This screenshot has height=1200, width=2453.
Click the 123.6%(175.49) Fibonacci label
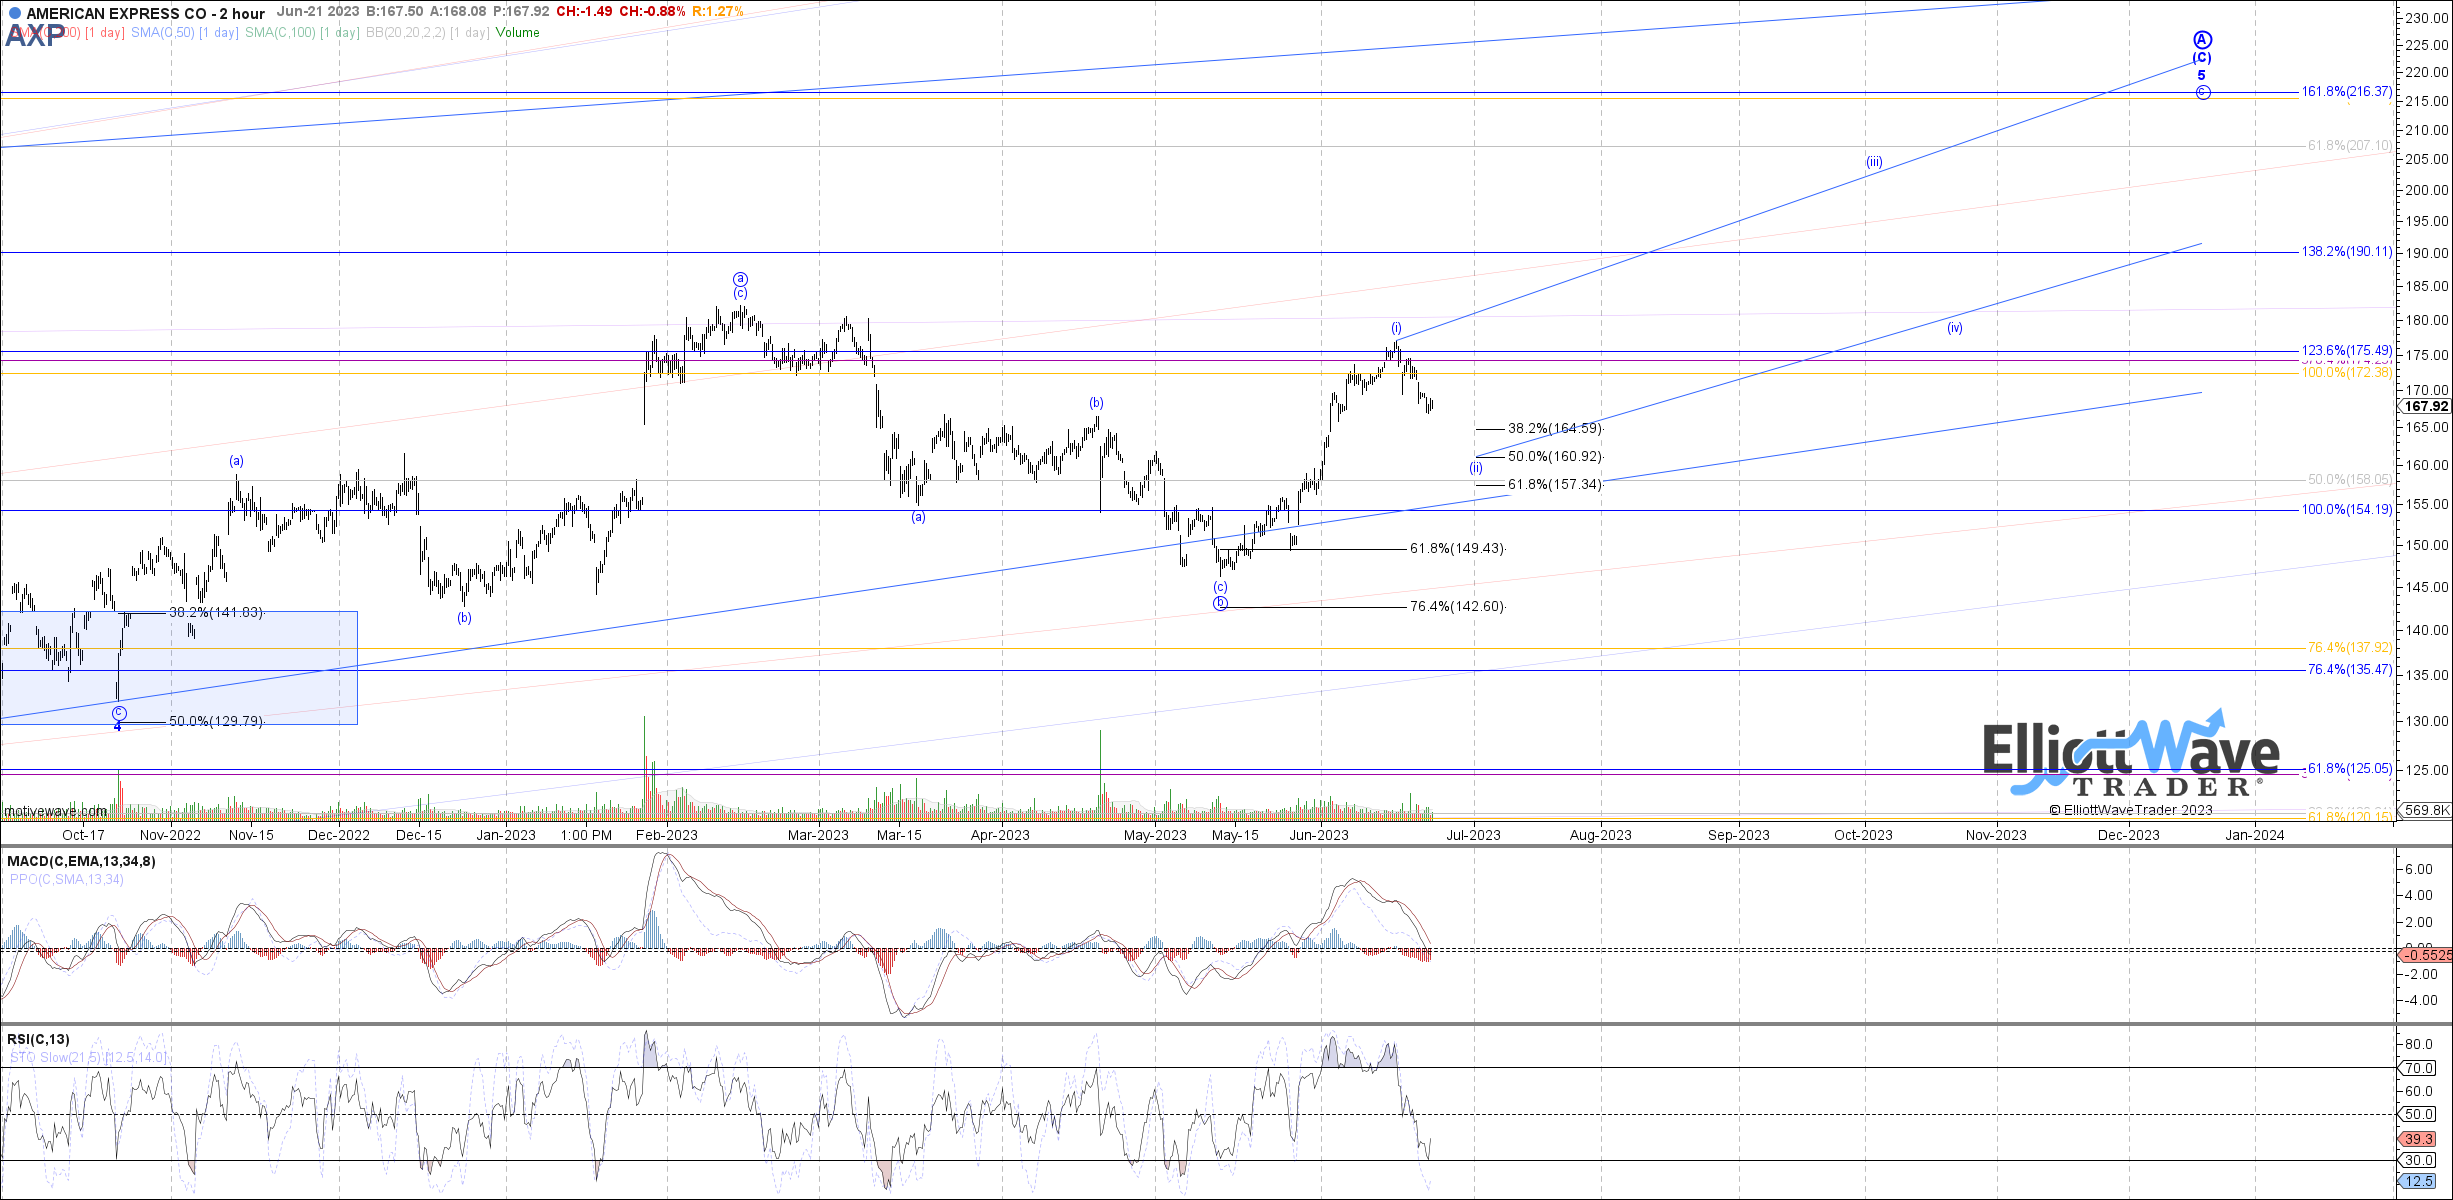2347,350
